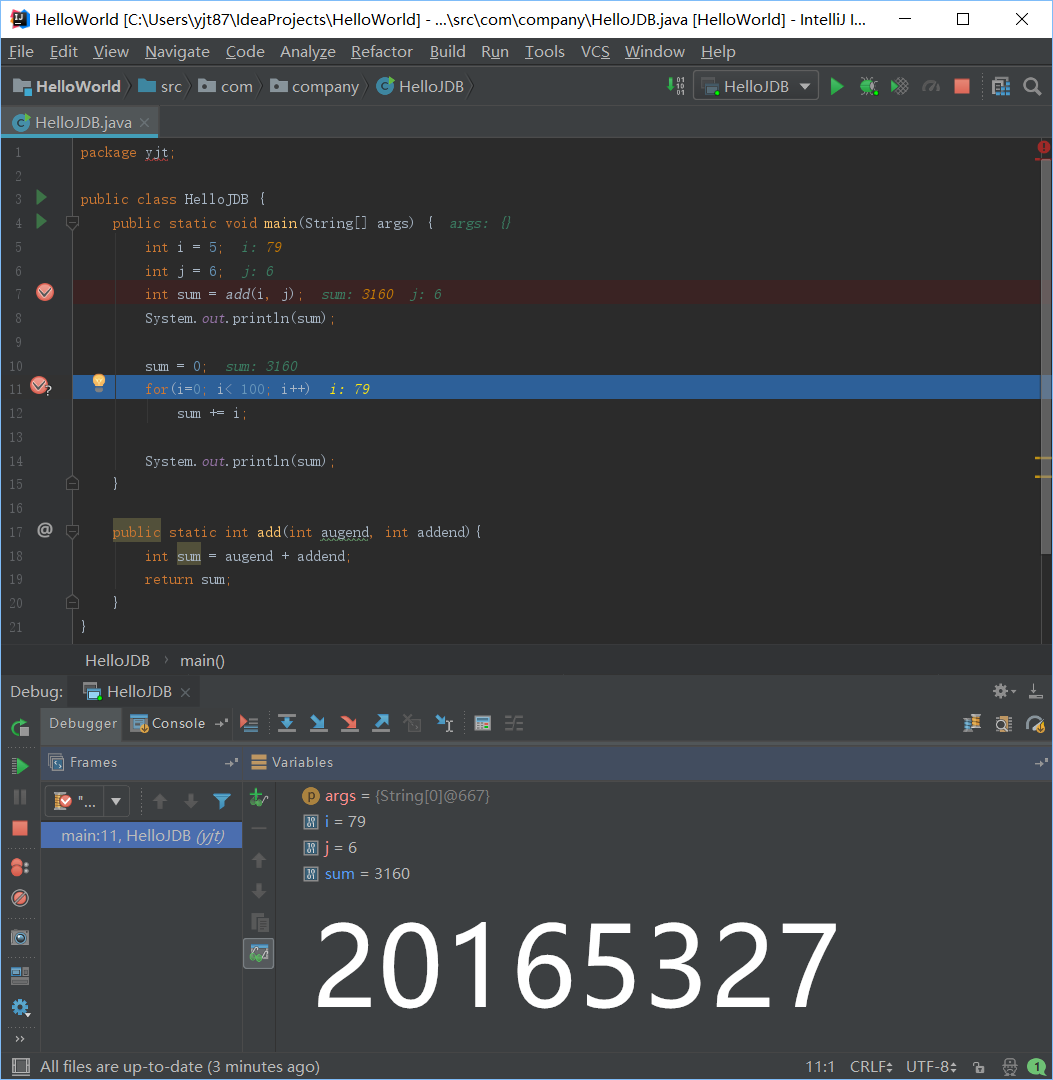Go to next frame down arrow

coord(191,801)
